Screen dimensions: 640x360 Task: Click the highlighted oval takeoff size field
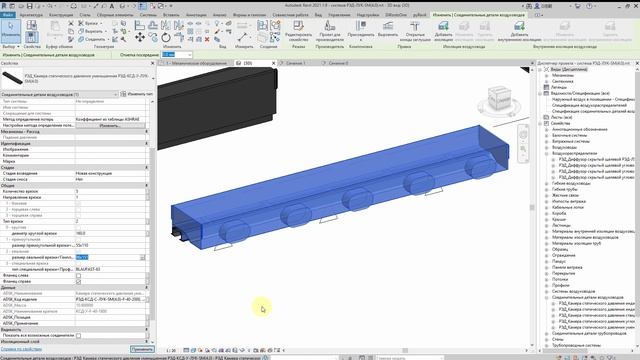108,258
